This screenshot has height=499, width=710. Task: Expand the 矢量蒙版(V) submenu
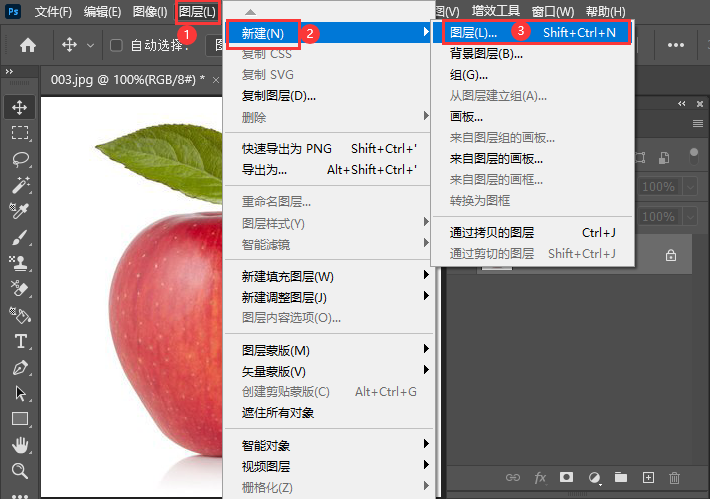point(426,370)
